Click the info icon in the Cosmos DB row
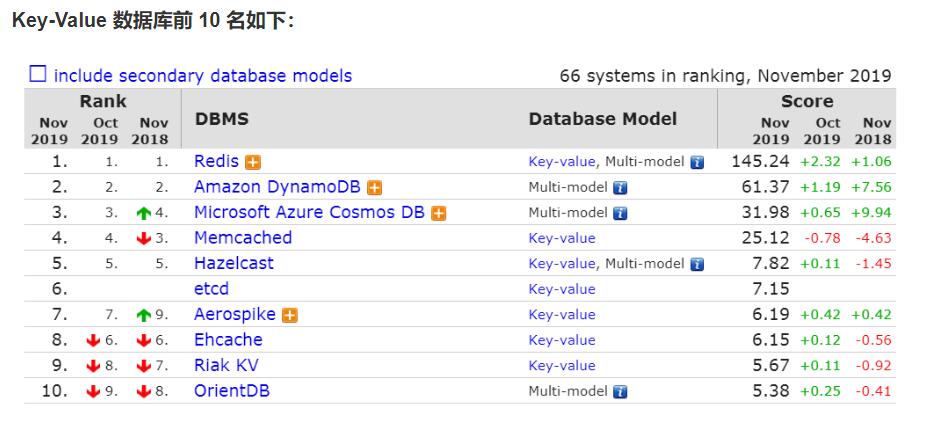 [620, 213]
